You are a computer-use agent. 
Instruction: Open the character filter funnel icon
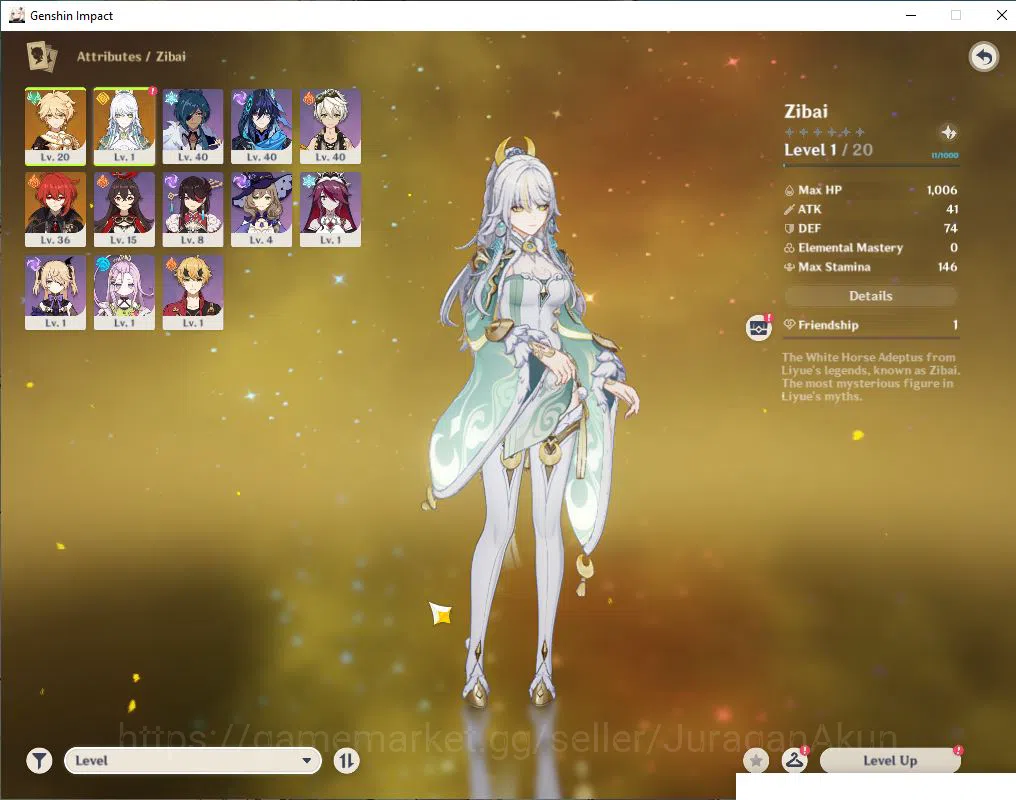40,760
